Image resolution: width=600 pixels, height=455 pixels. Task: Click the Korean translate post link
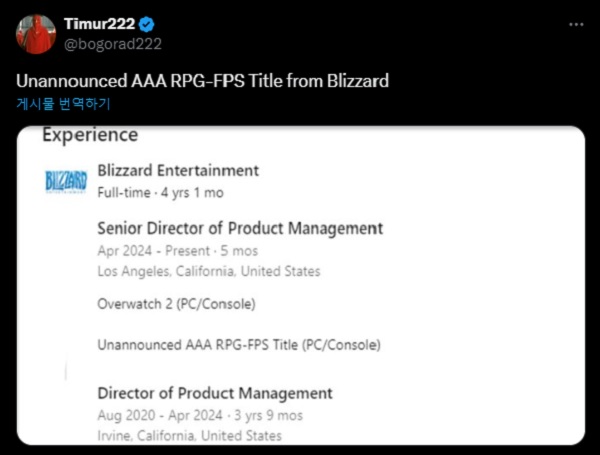(63, 103)
